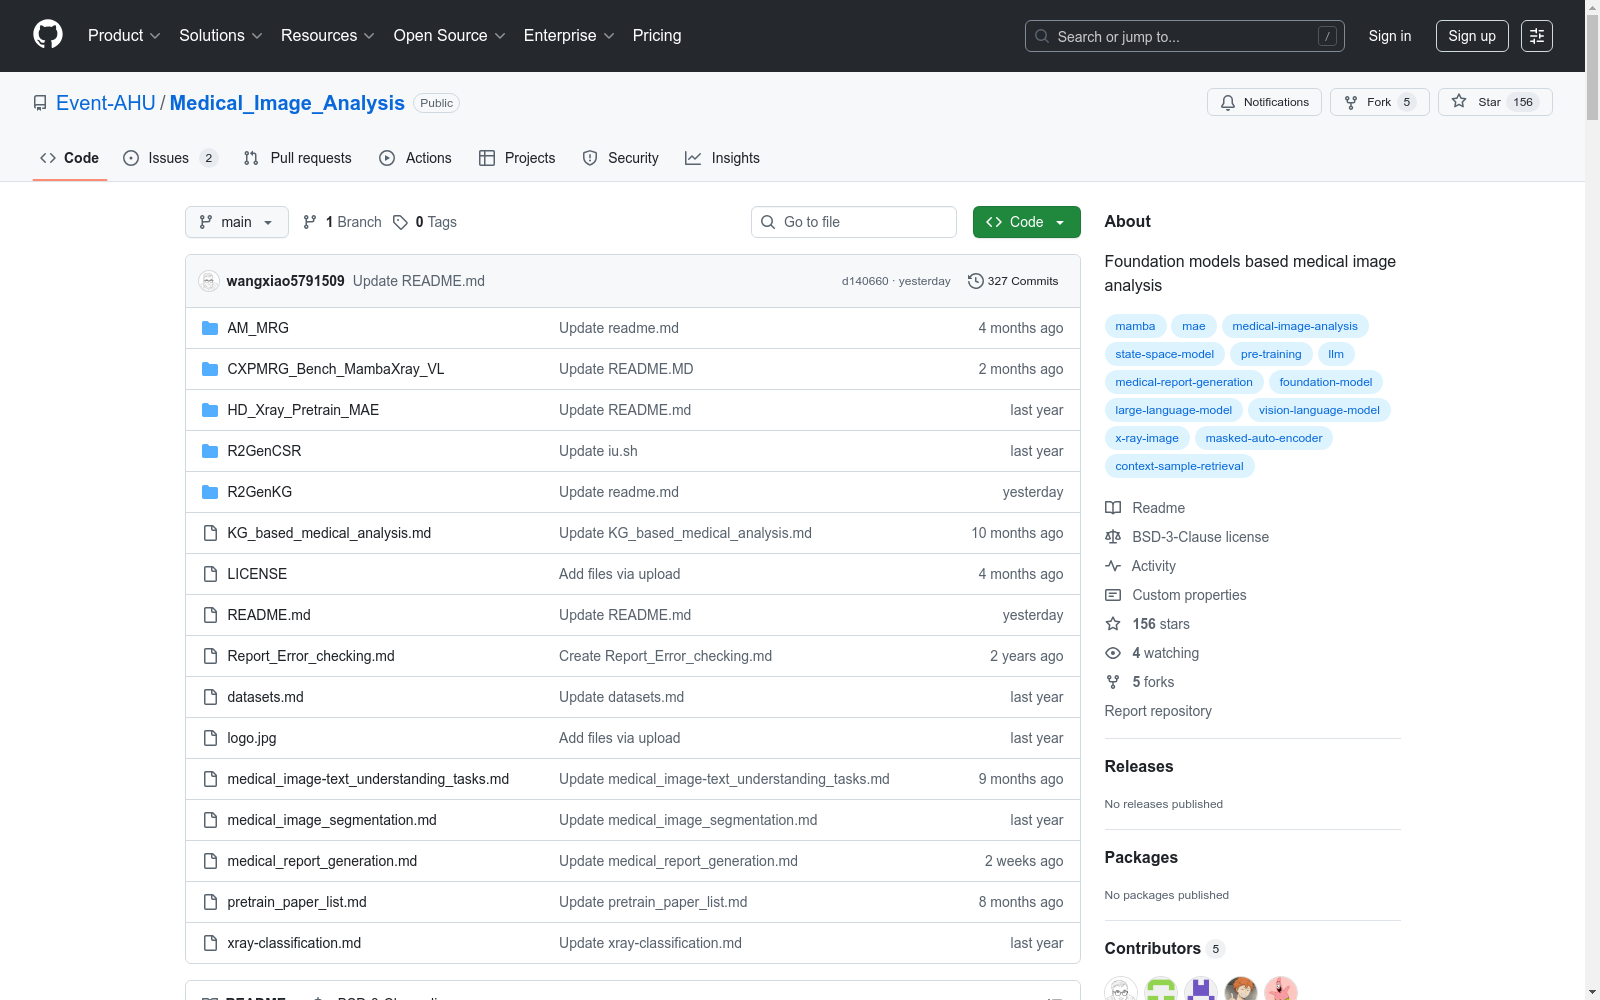The height and width of the screenshot is (1000, 1600).
Task: Click the Activity pulse icon
Action: (1113, 566)
